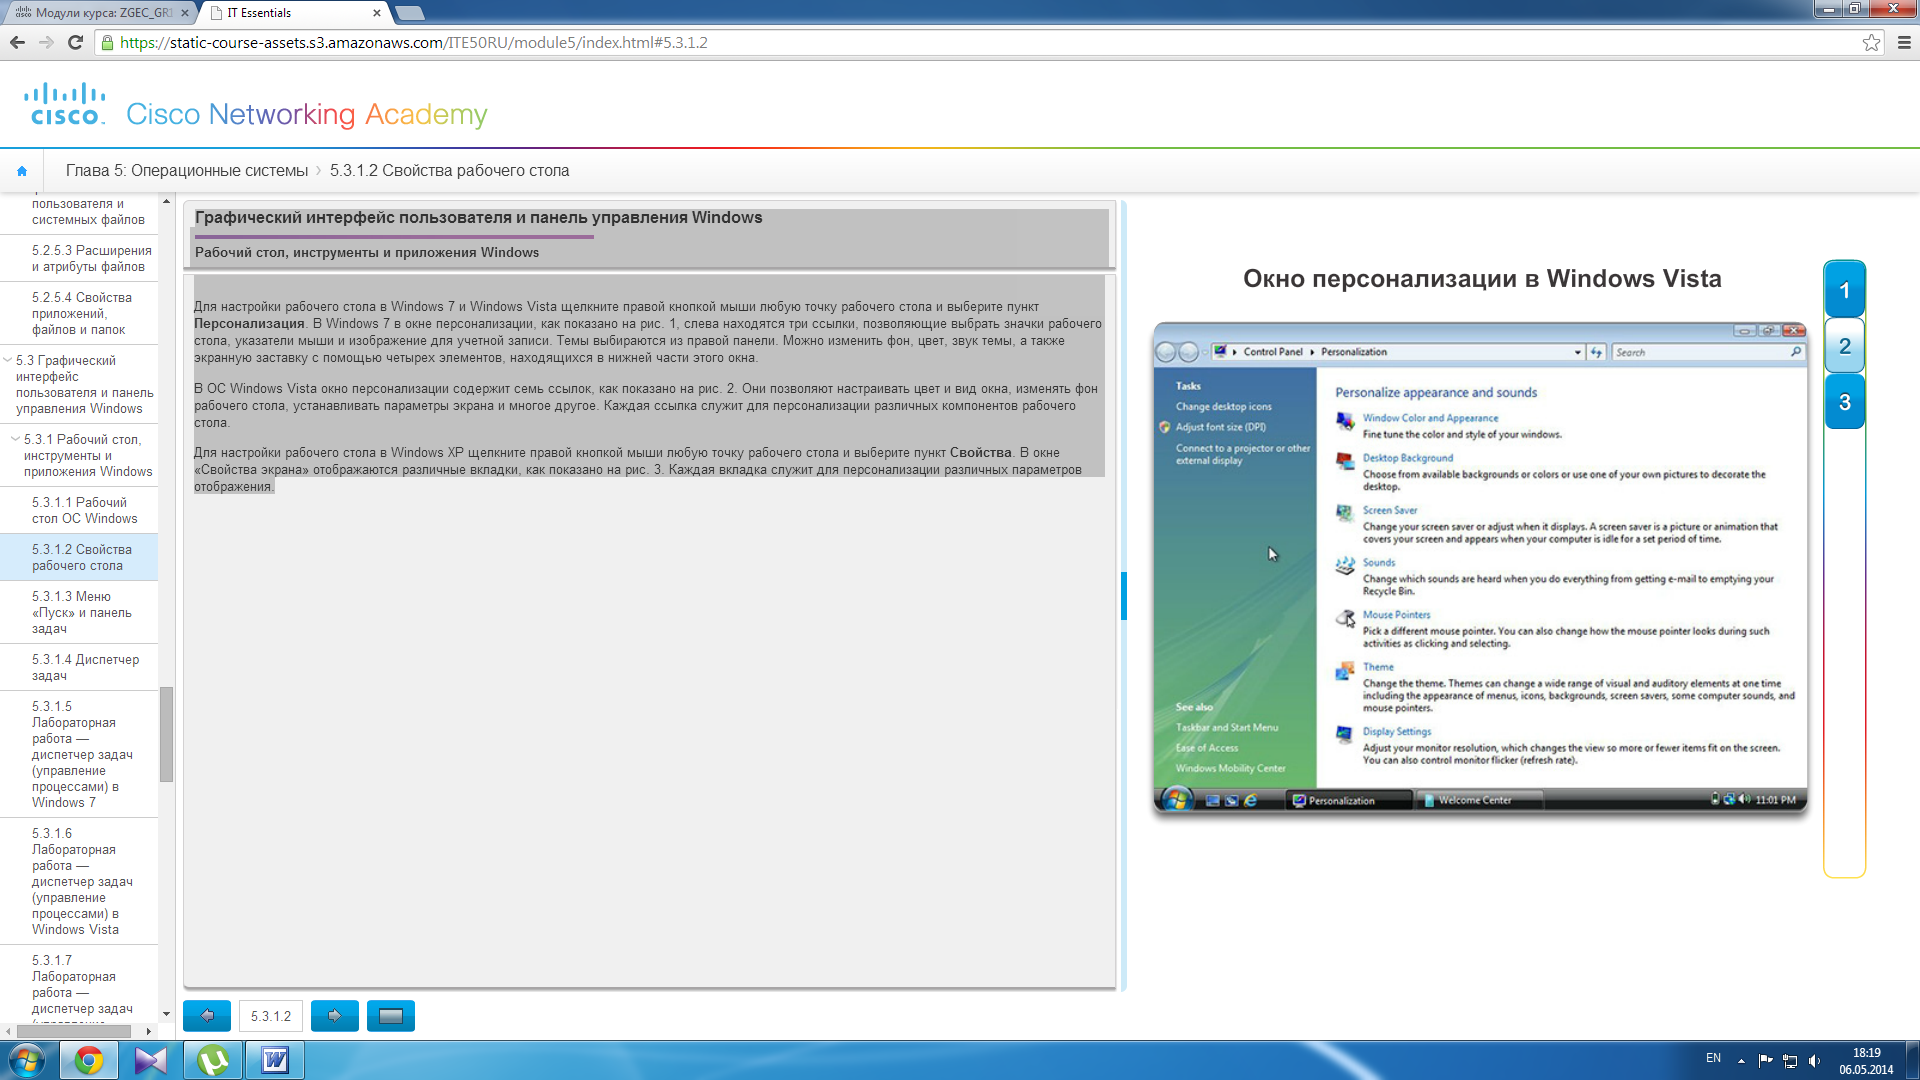Open the Action Center flag icon
Screen dimensions: 1920x1080
tap(1765, 1060)
